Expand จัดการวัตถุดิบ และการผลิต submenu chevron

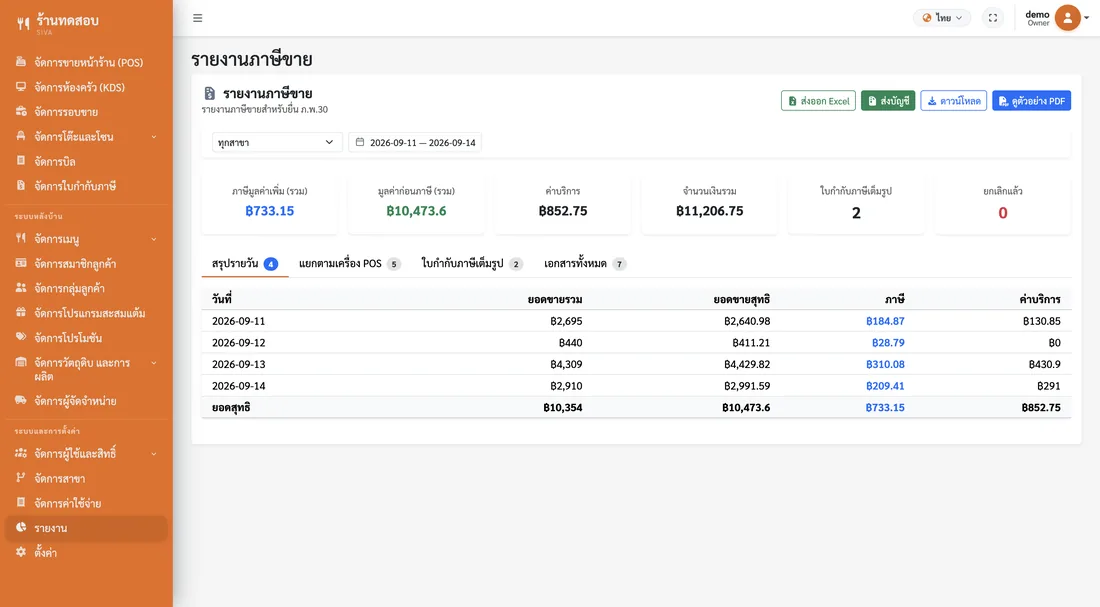tap(154, 363)
